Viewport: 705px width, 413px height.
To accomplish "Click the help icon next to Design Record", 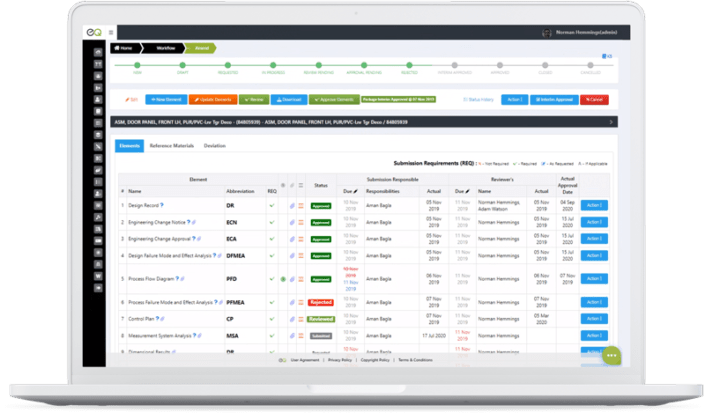I will coord(162,205).
